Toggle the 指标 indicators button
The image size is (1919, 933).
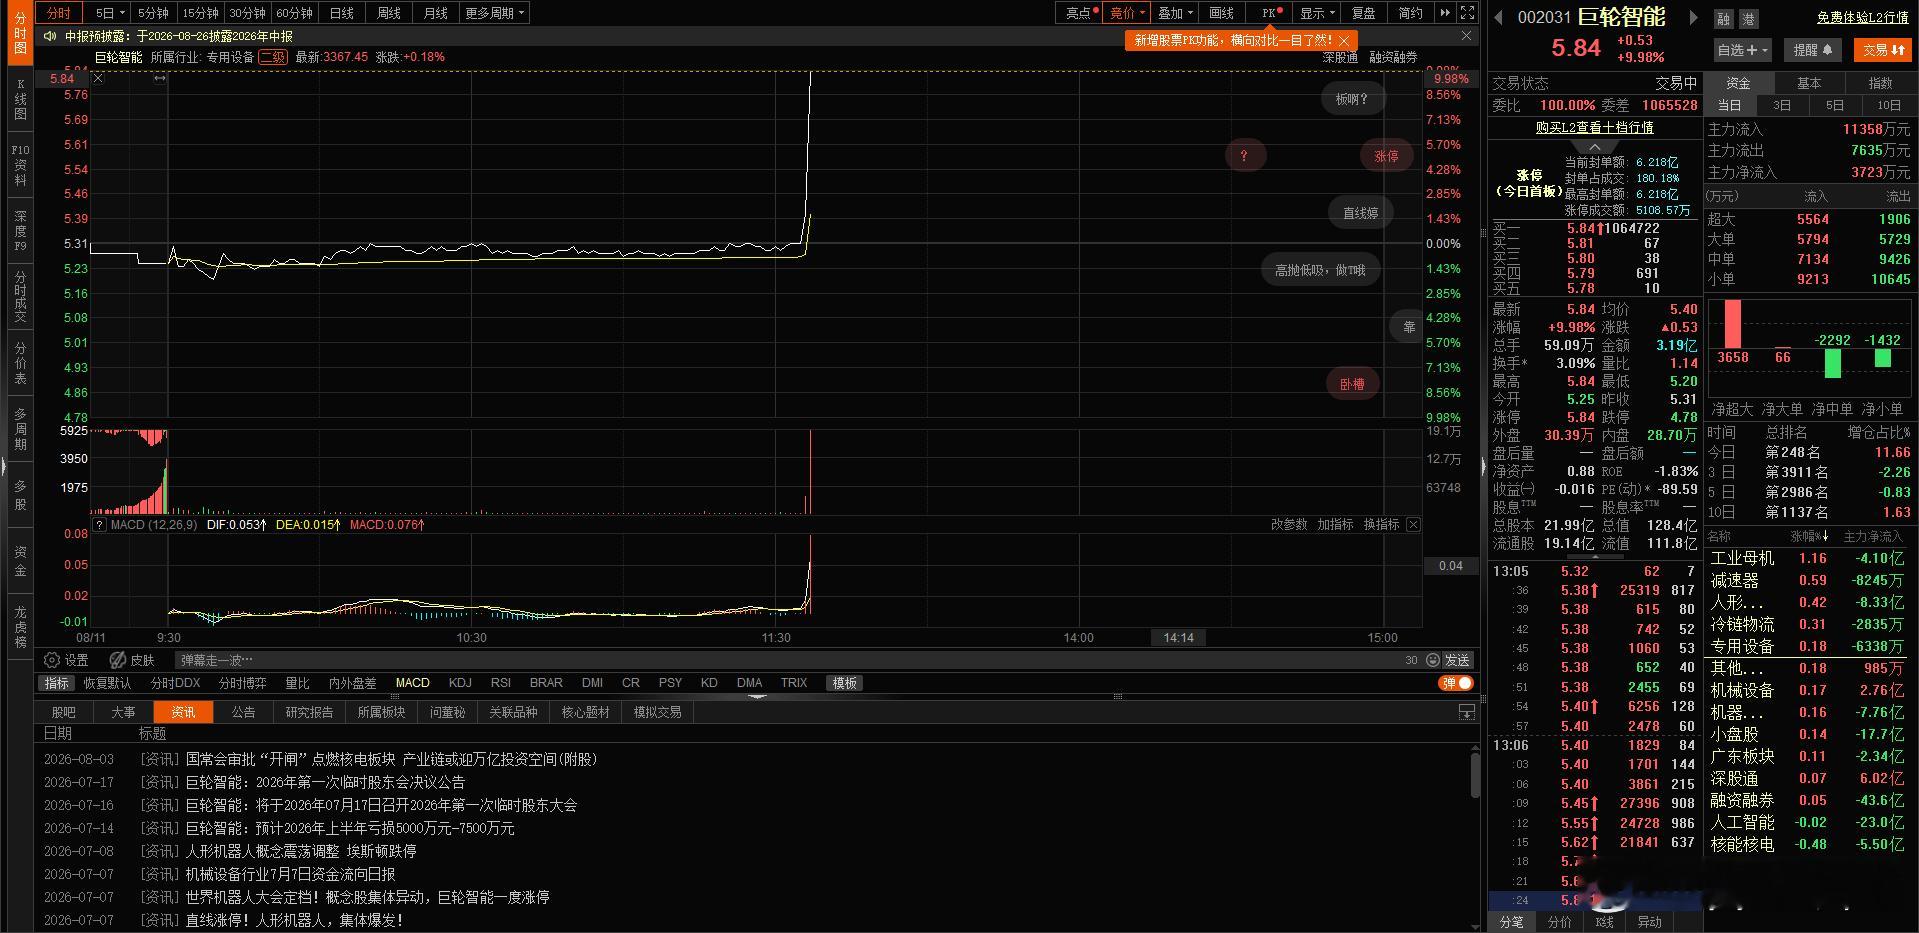(57, 683)
